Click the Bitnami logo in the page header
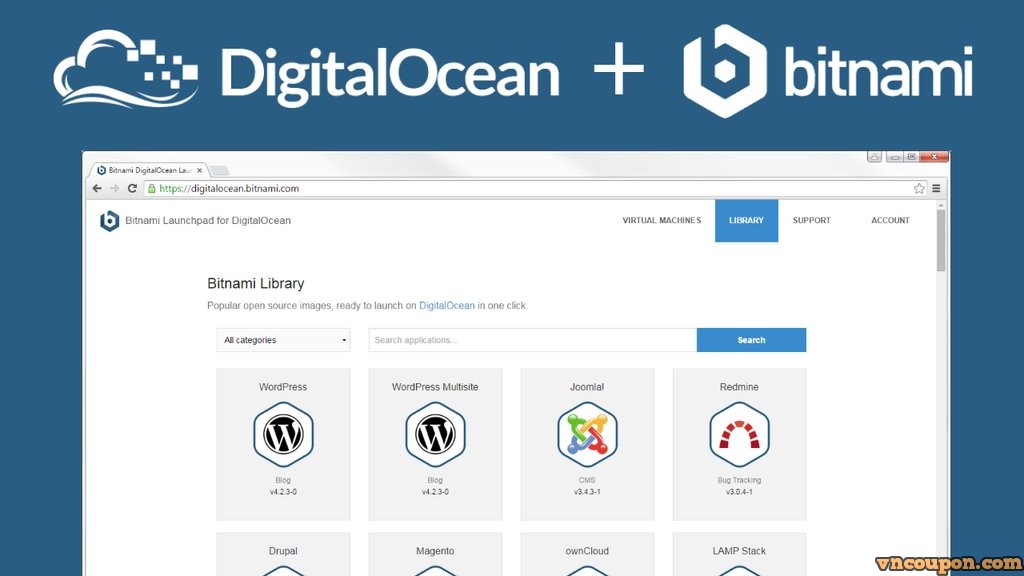Image resolution: width=1024 pixels, height=576 pixels. 110,221
